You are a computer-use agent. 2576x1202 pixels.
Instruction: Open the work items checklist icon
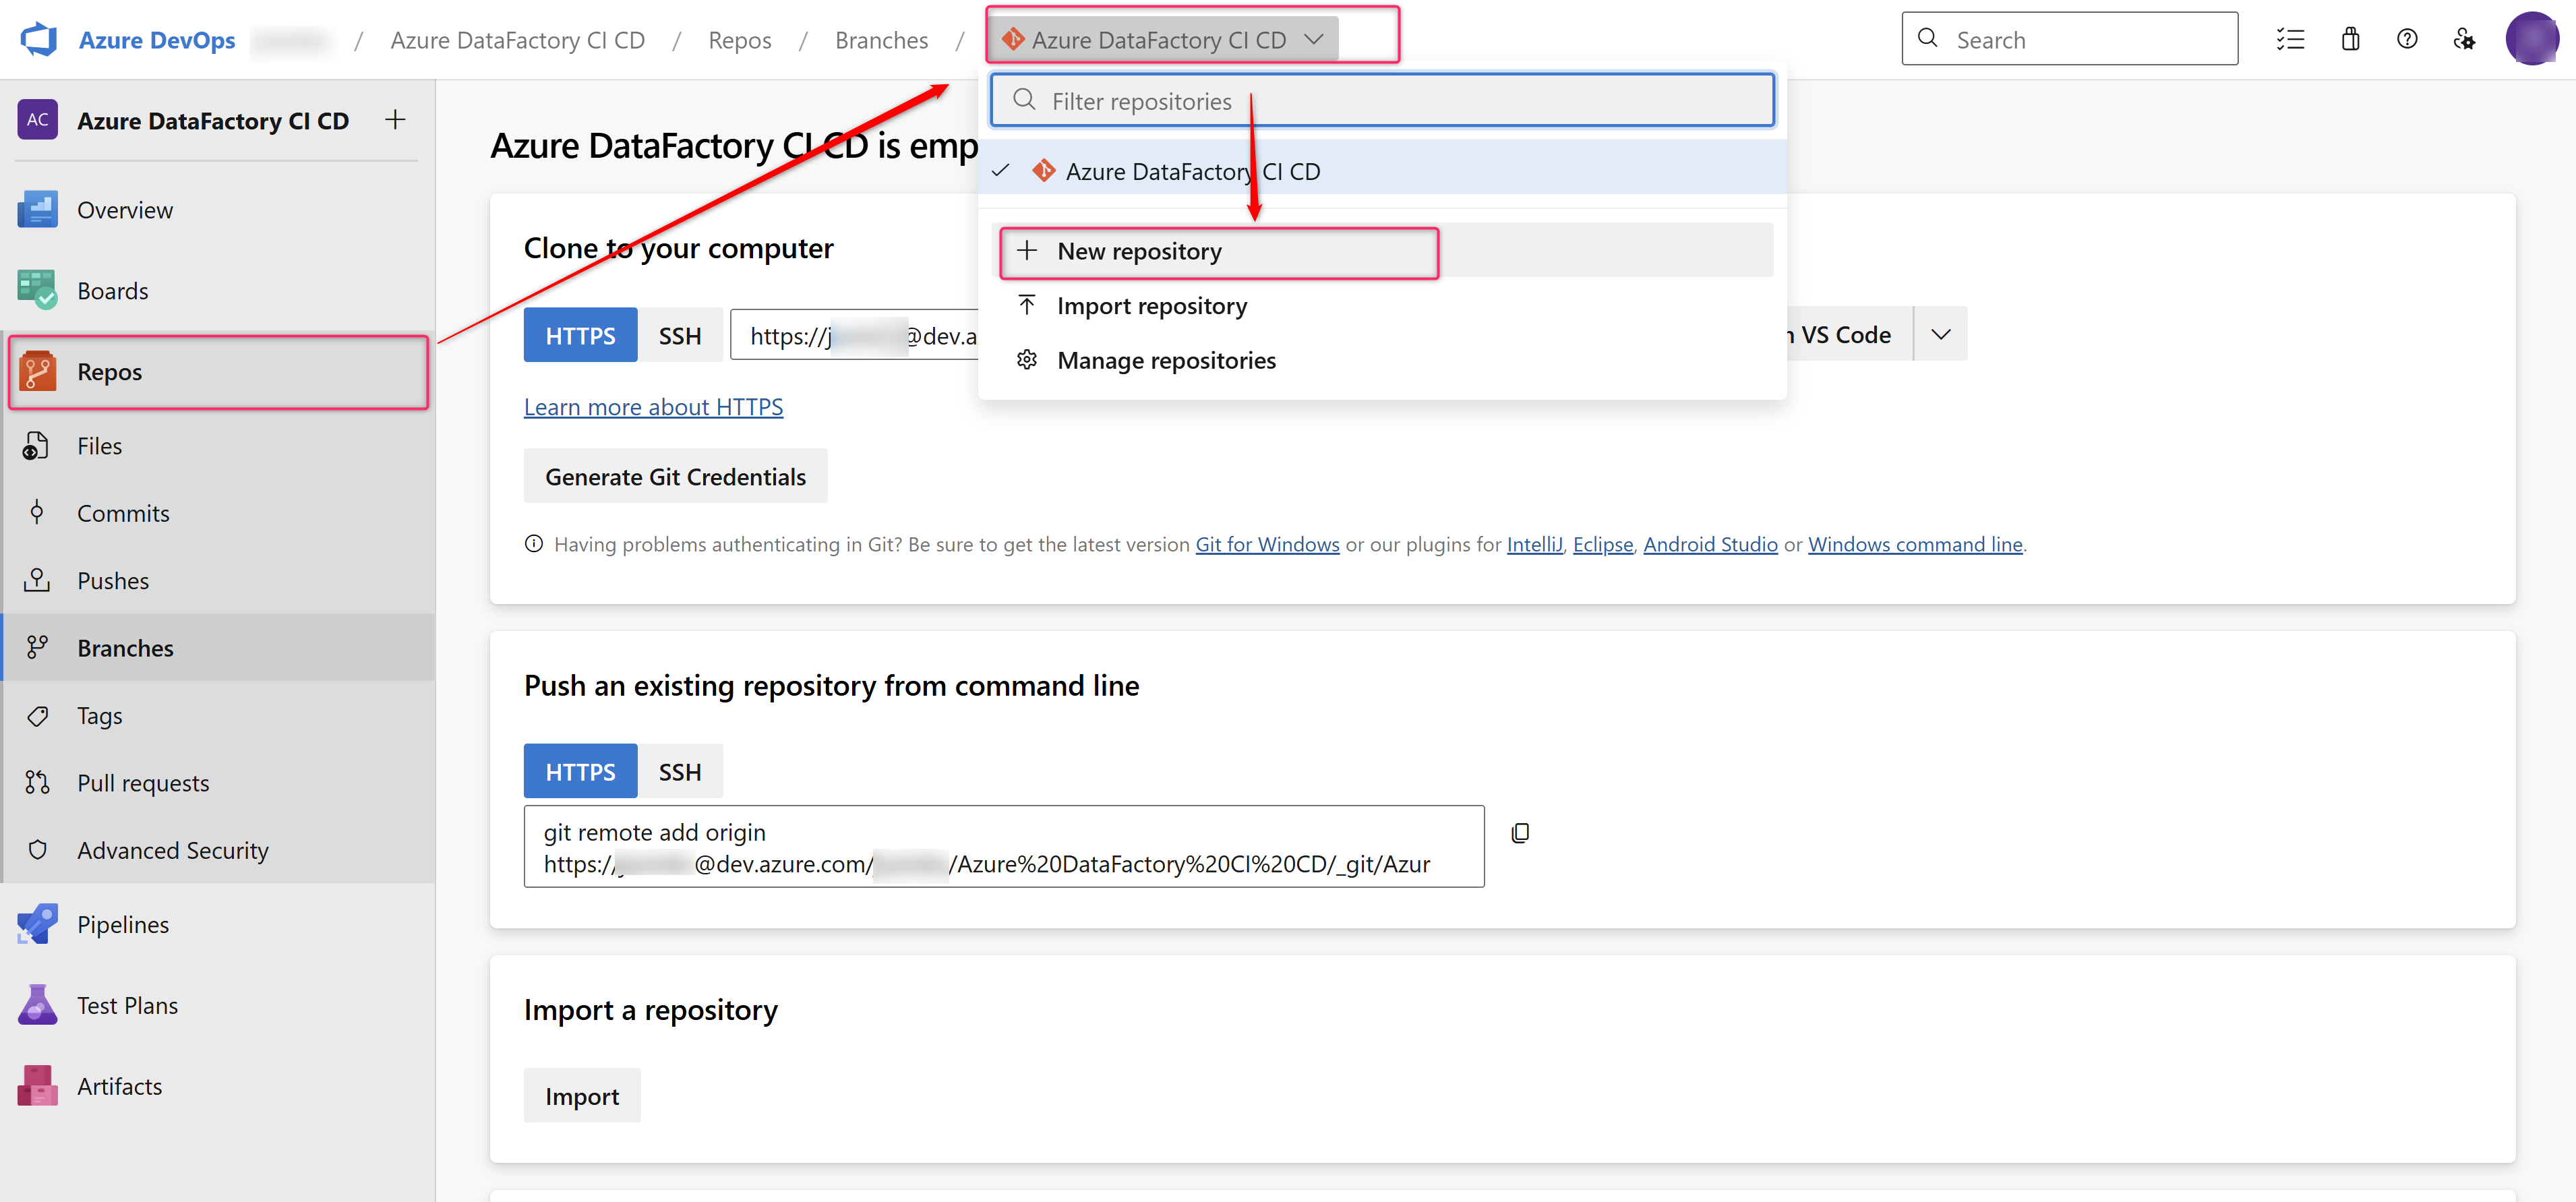pos(2290,40)
